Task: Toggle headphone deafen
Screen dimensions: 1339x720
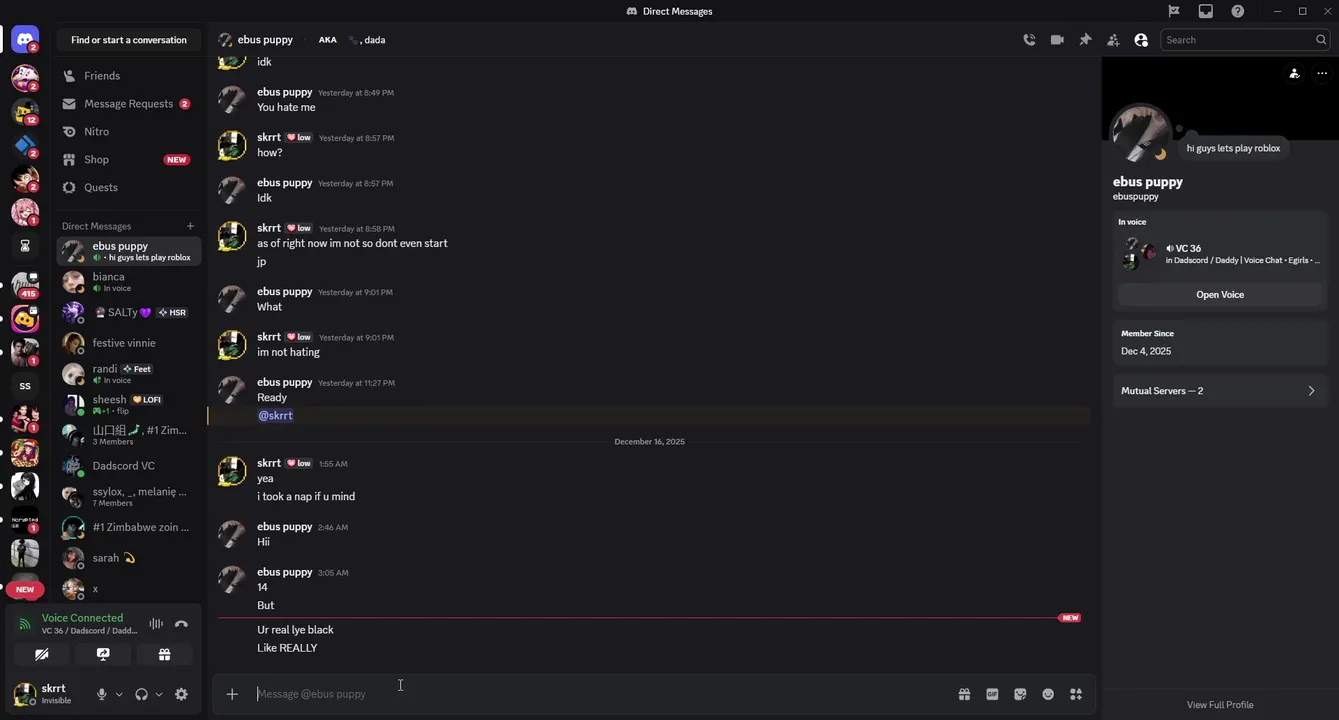Action: pyautogui.click(x=141, y=694)
